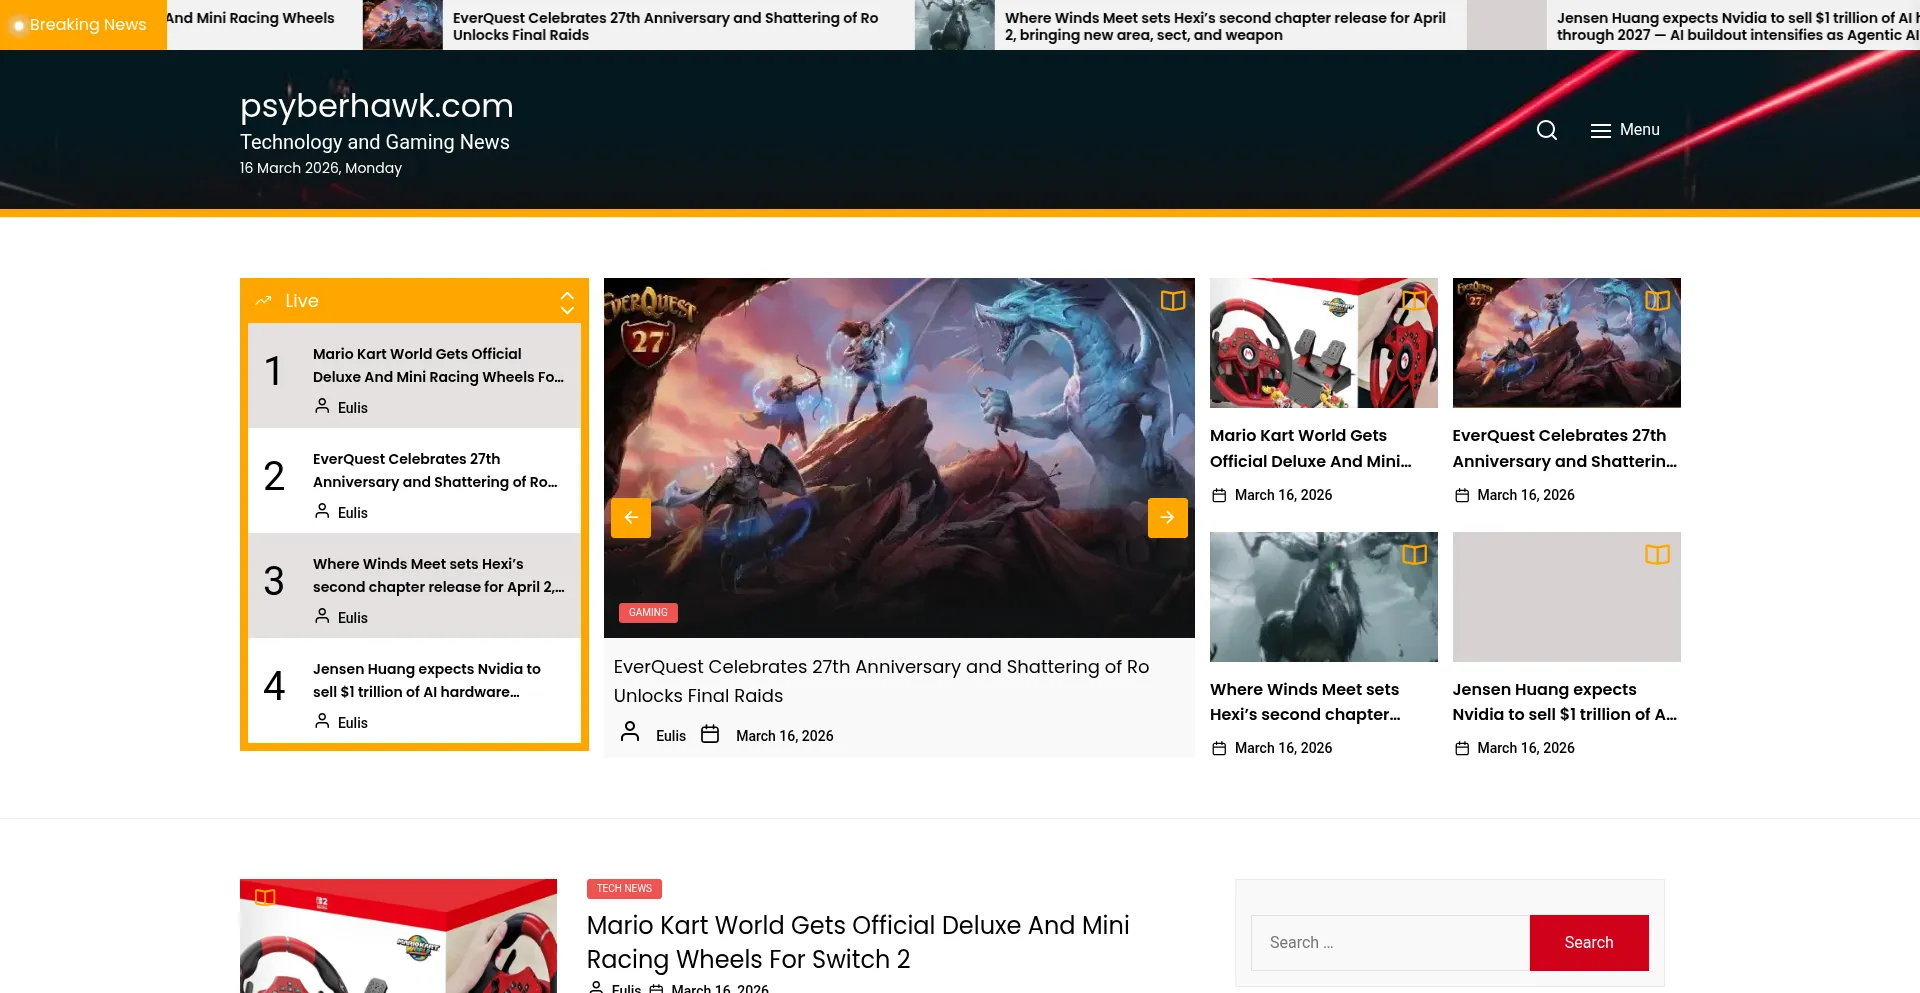Click Where Winds Meet thumbnail in ticker
The image size is (1920, 993).
point(955,25)
